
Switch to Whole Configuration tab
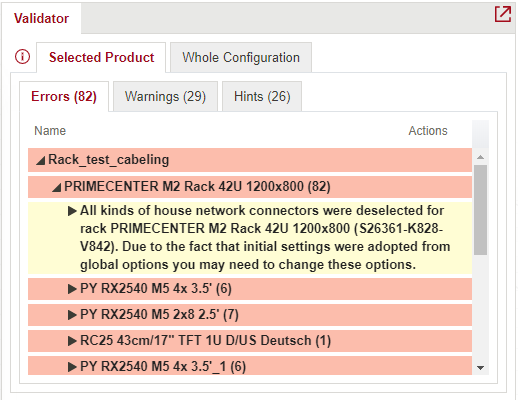pos(241,57)
